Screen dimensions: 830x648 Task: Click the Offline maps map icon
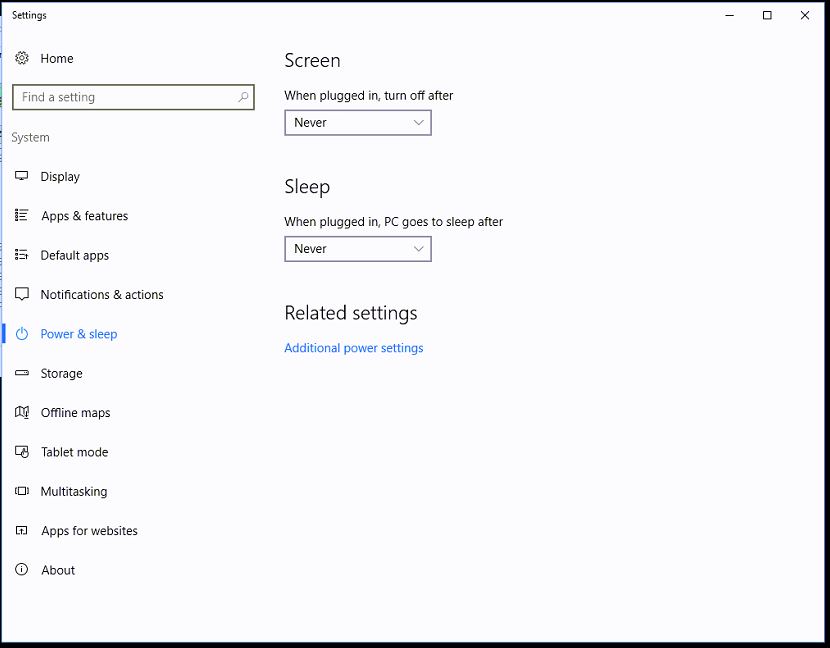click(22, 413)
